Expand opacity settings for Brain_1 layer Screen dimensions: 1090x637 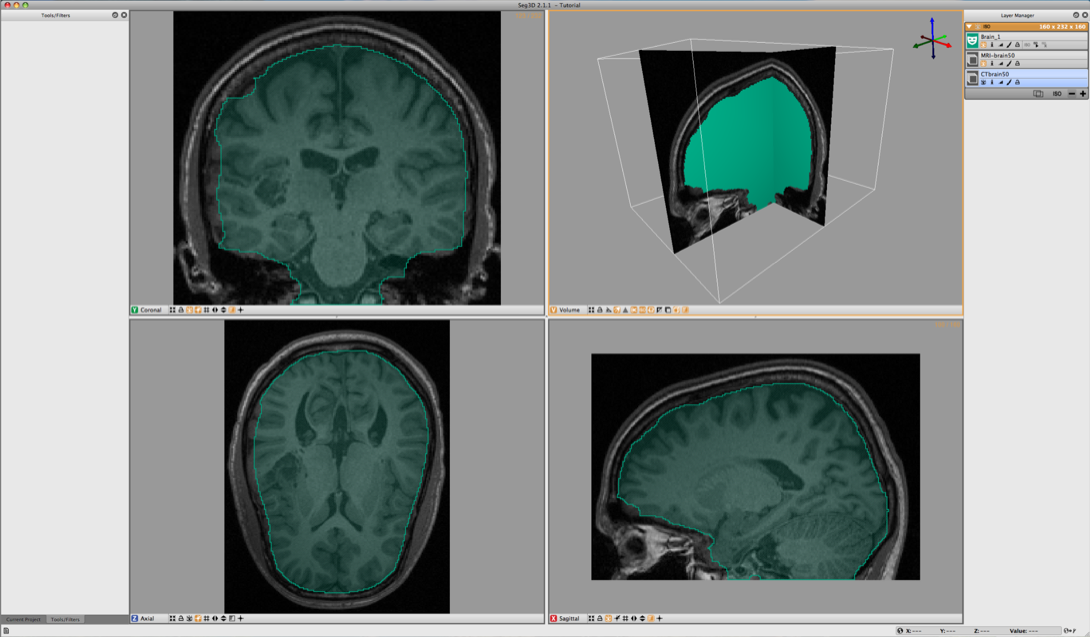[1001, 45]
